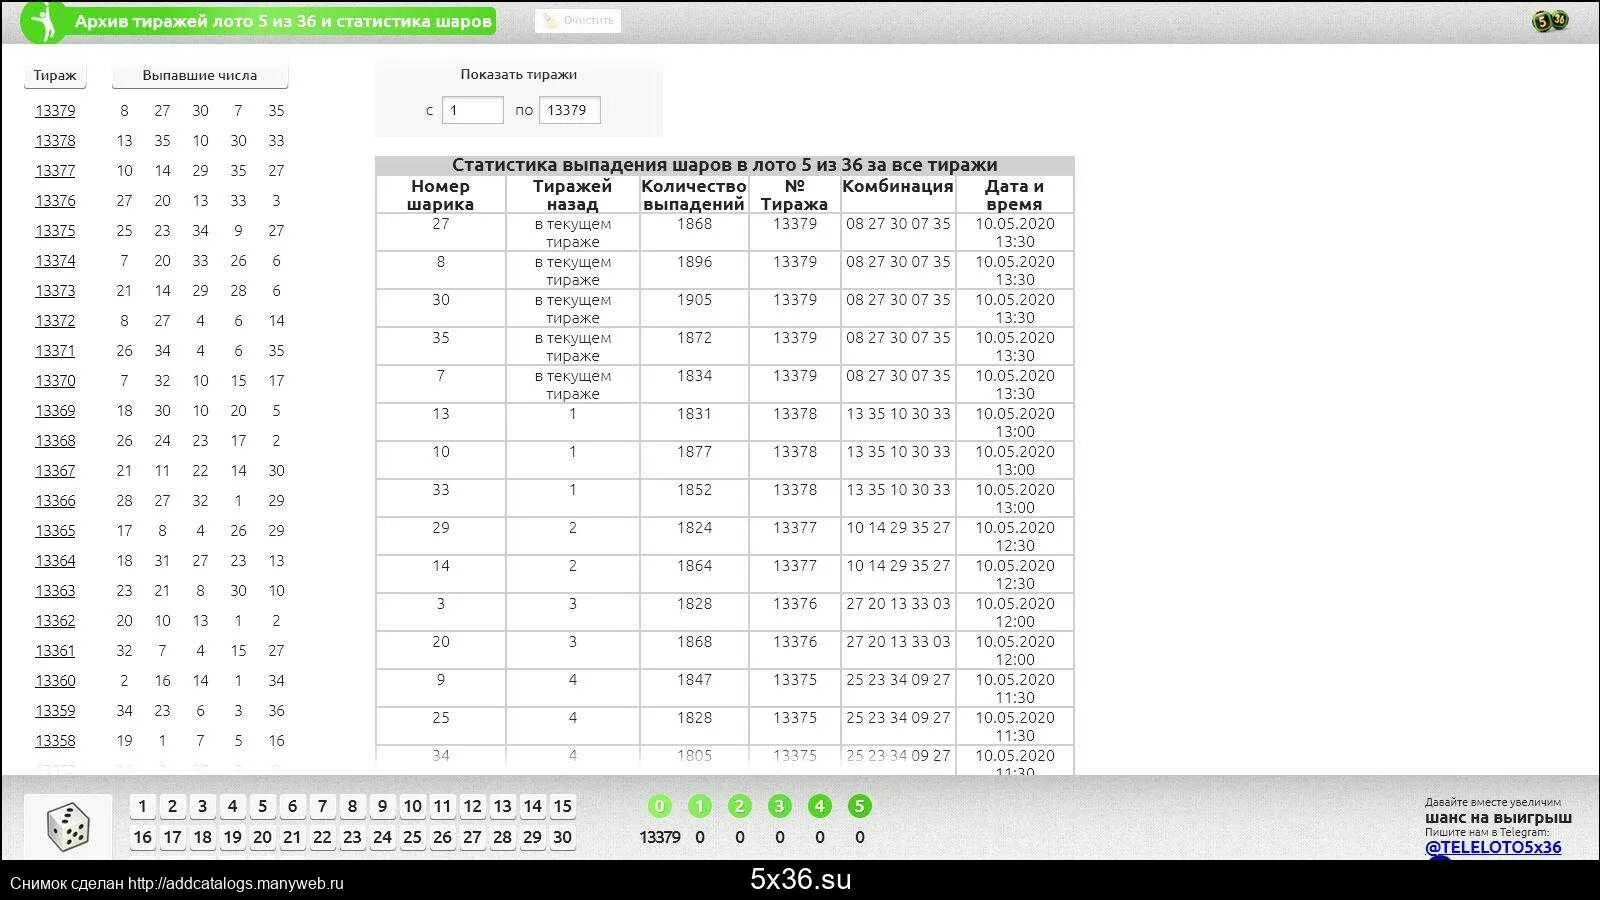This screenshot has height=900, width=1600.
Task: Click green match counter circle 0
Action: (x=659, y=806)
